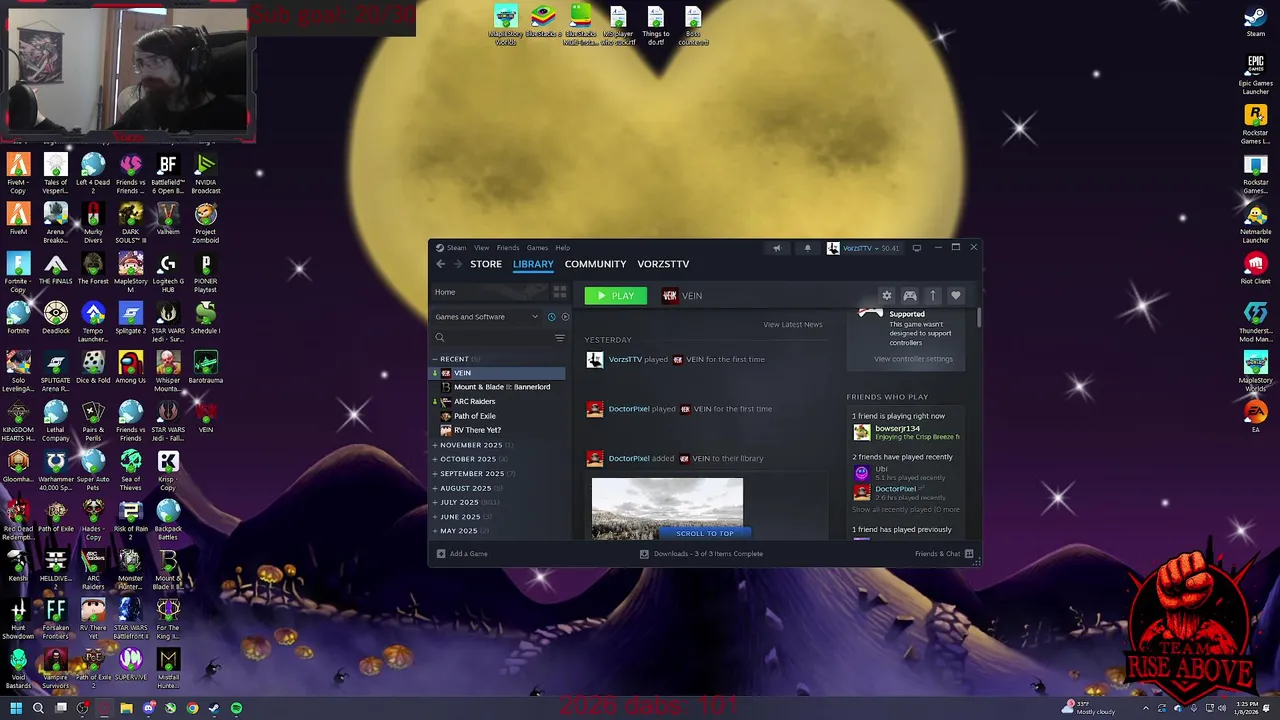Open the VEIN screenshot thumbnail in activity
This screenshot has width=1280, height=720.
667,508
